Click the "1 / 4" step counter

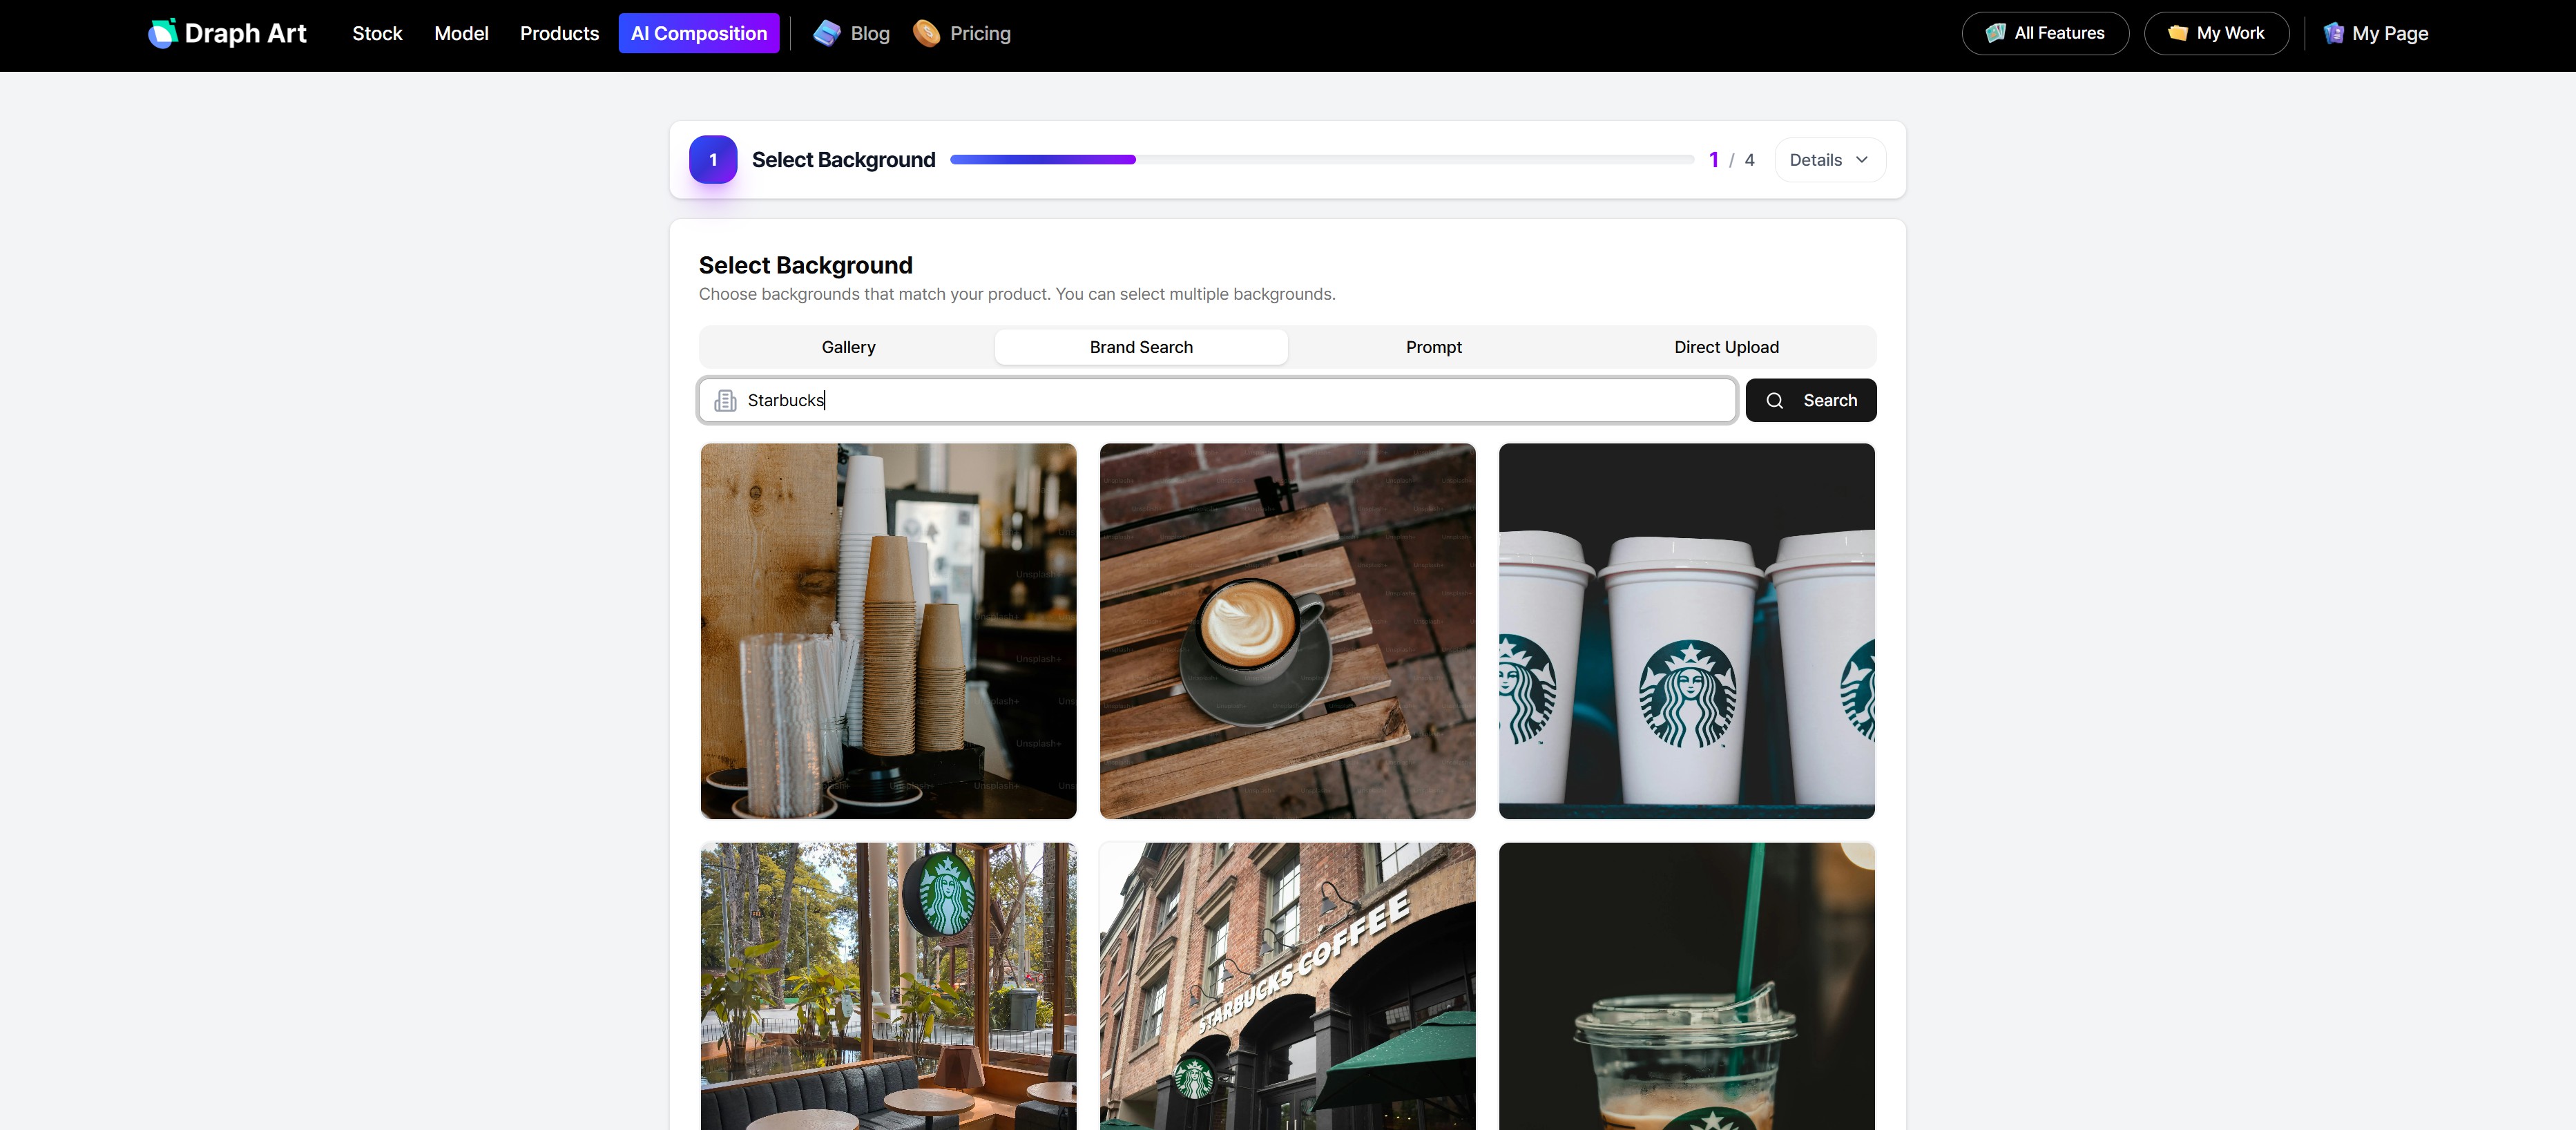click(x=1731, y=160)
